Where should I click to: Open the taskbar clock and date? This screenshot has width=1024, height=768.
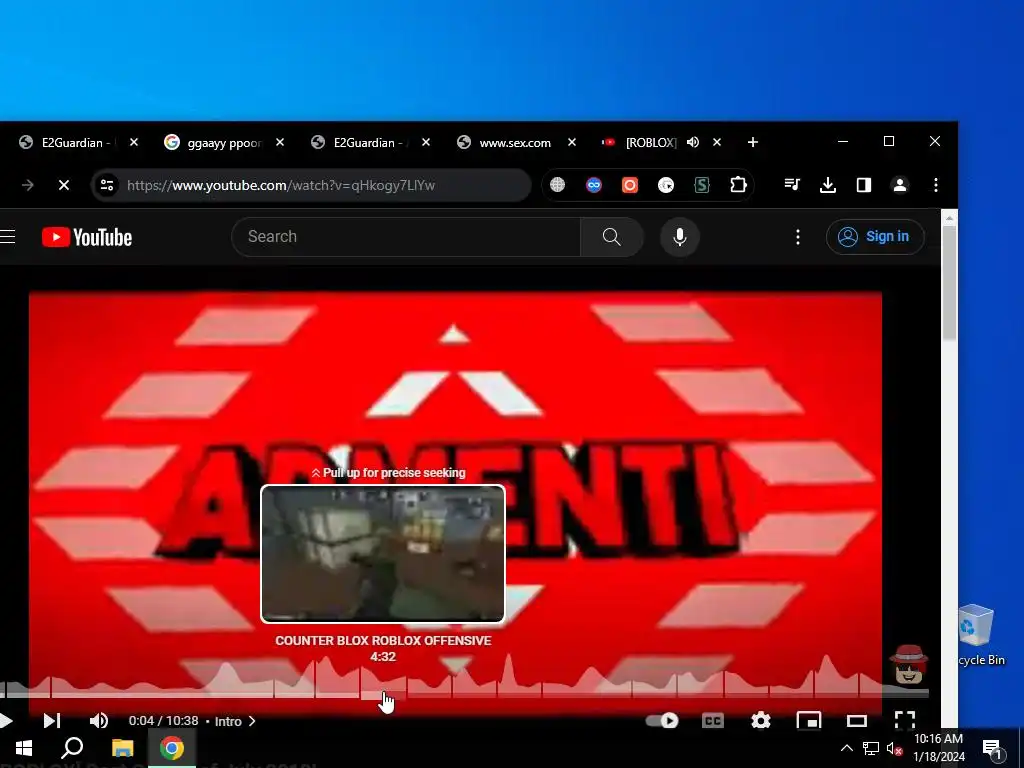point(938,748)
